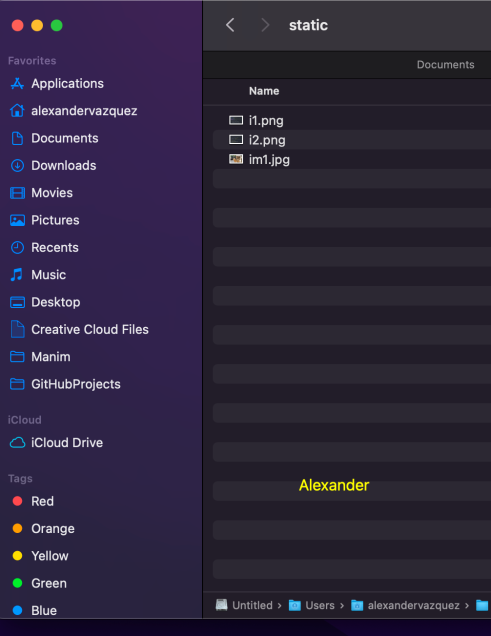The image size is (491, 636).
Task: Show Recents files
Action: point(44,247)
